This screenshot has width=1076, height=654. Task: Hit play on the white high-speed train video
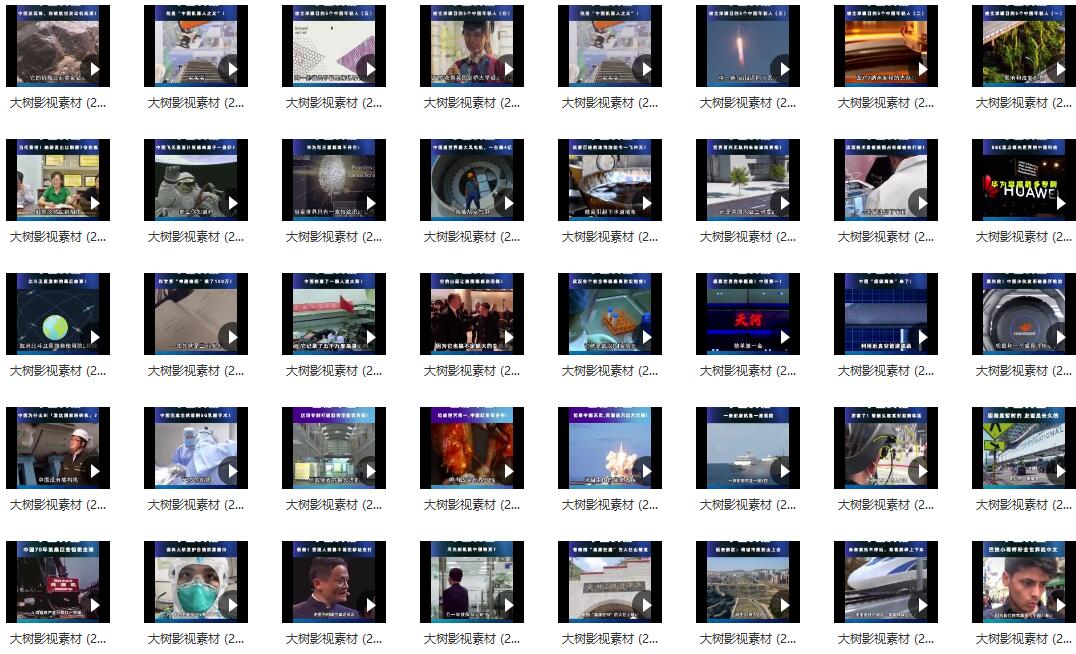click(921, 605)
